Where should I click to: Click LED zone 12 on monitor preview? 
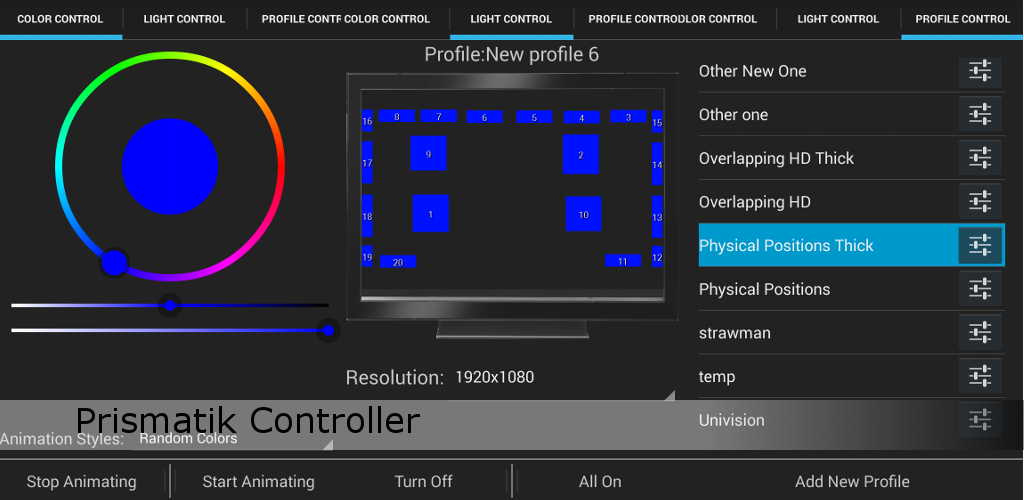657,257
